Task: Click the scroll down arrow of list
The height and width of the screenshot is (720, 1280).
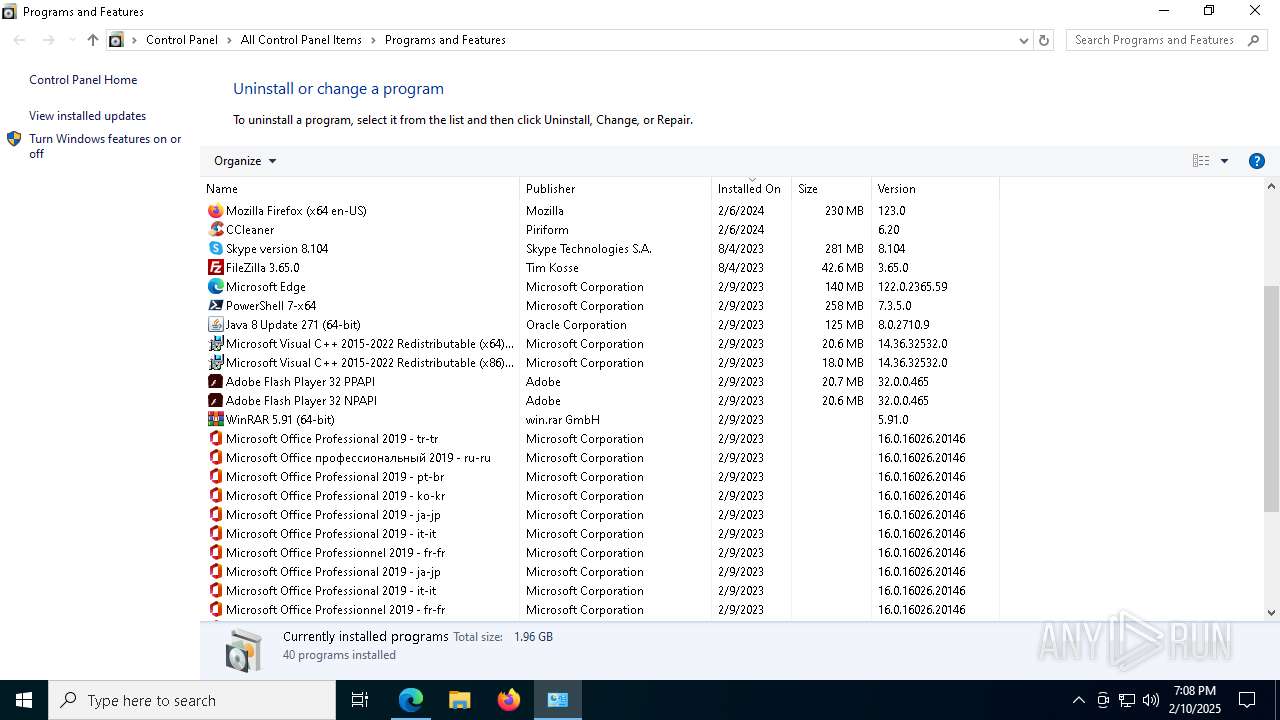Action: (1272, 612)
